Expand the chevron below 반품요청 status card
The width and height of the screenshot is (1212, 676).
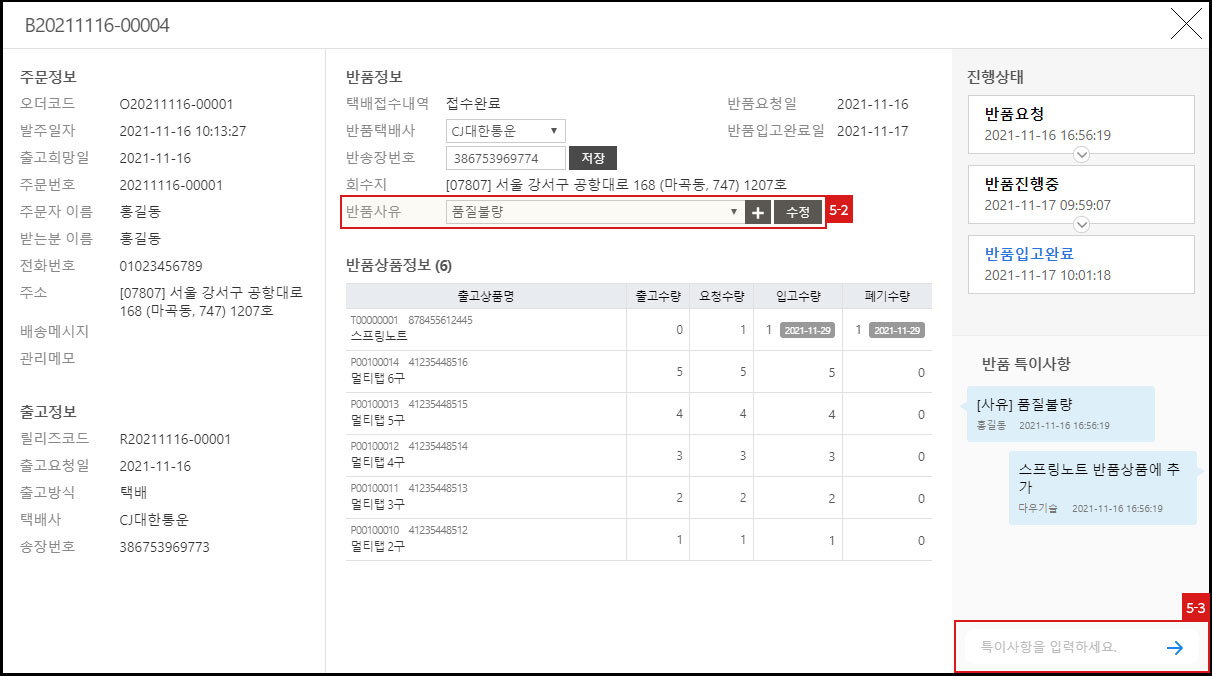point(1081,154)
